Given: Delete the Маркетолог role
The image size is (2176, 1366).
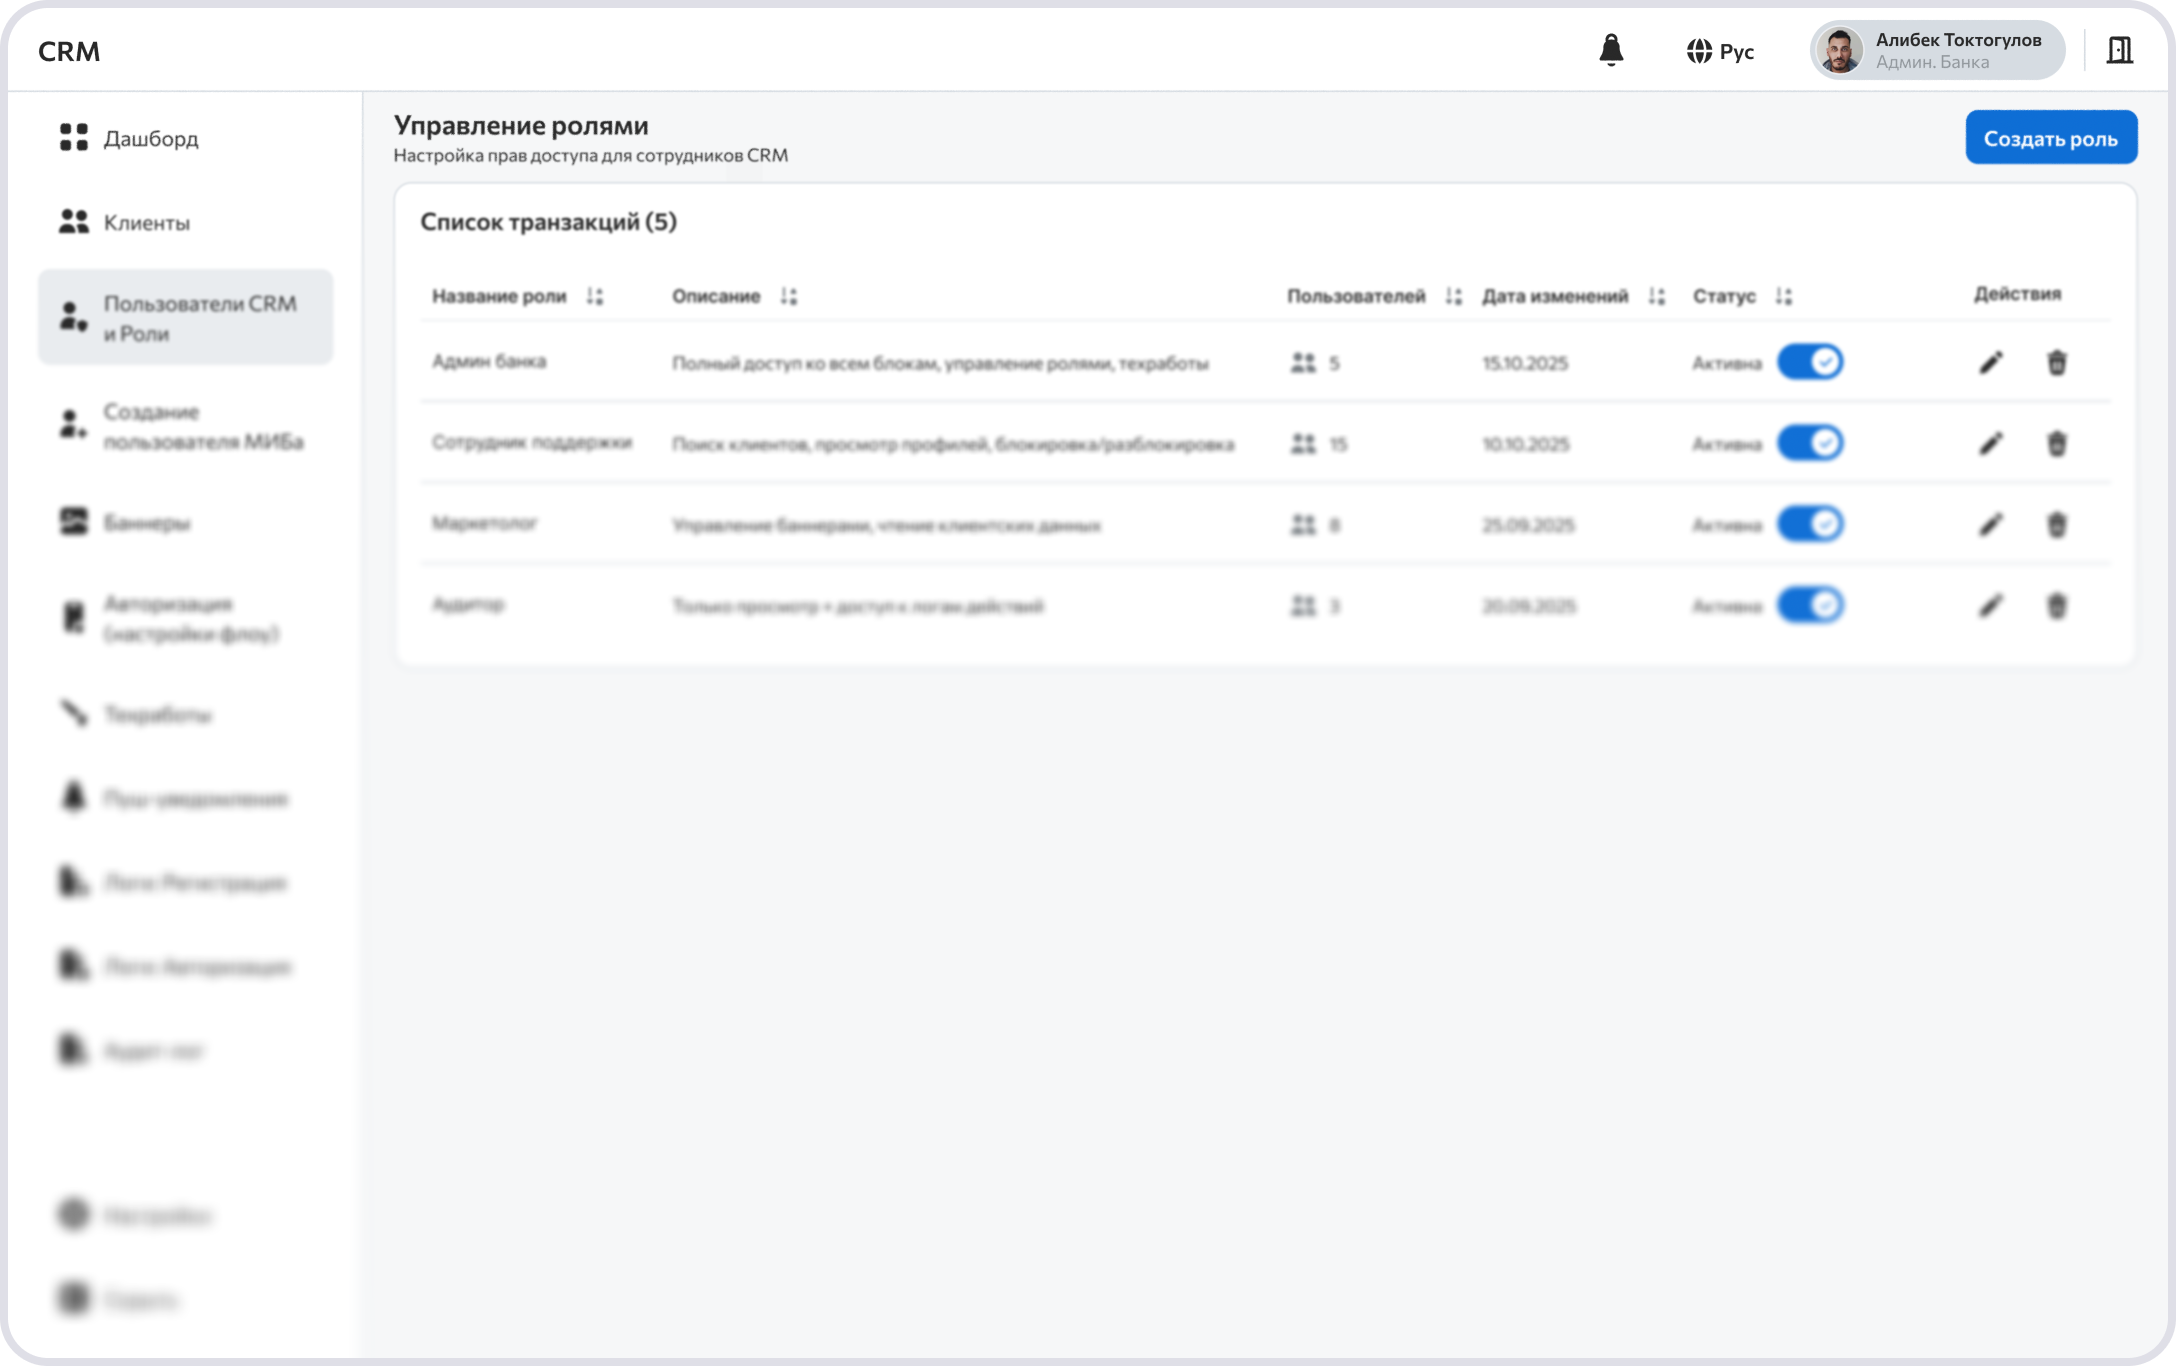Looking at the screenshot, I should 2056,524.
